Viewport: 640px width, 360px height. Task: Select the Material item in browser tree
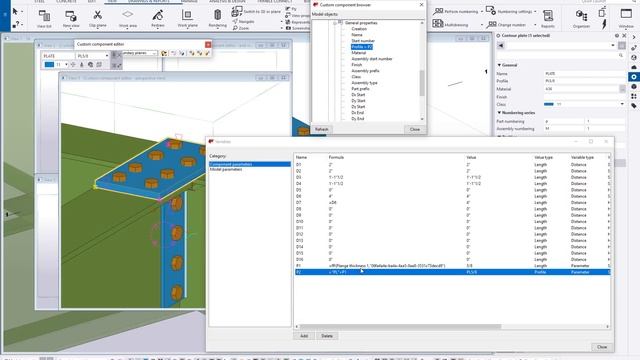pyautogui.click(x=359, y=53)
